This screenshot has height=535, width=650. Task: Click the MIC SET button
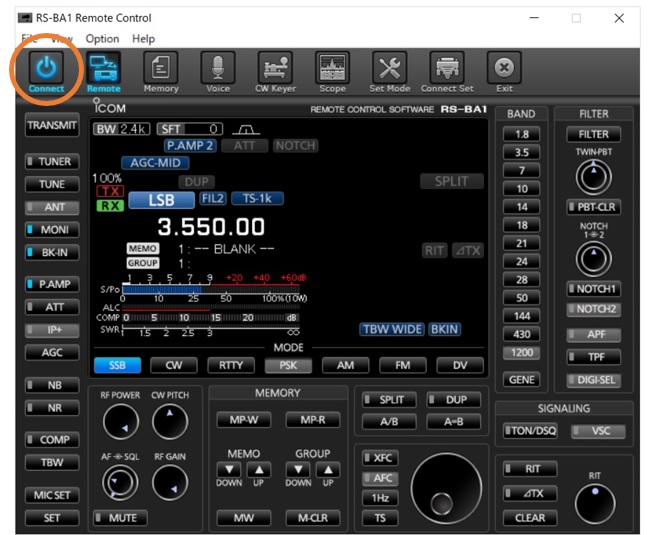pos(52,495)
